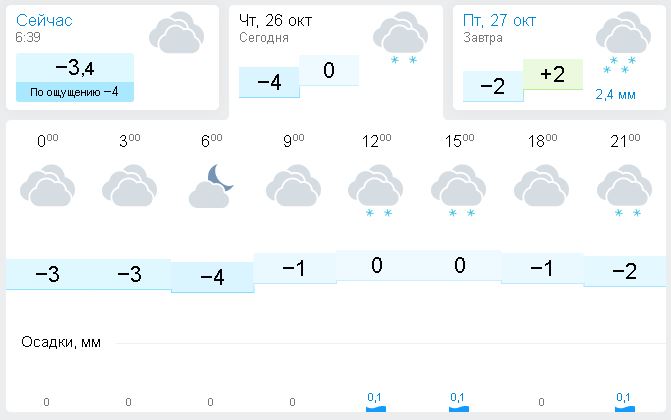Click the precipitation bar at 12:00
This screenshot has height=420, width=671.
coord(376,407)
